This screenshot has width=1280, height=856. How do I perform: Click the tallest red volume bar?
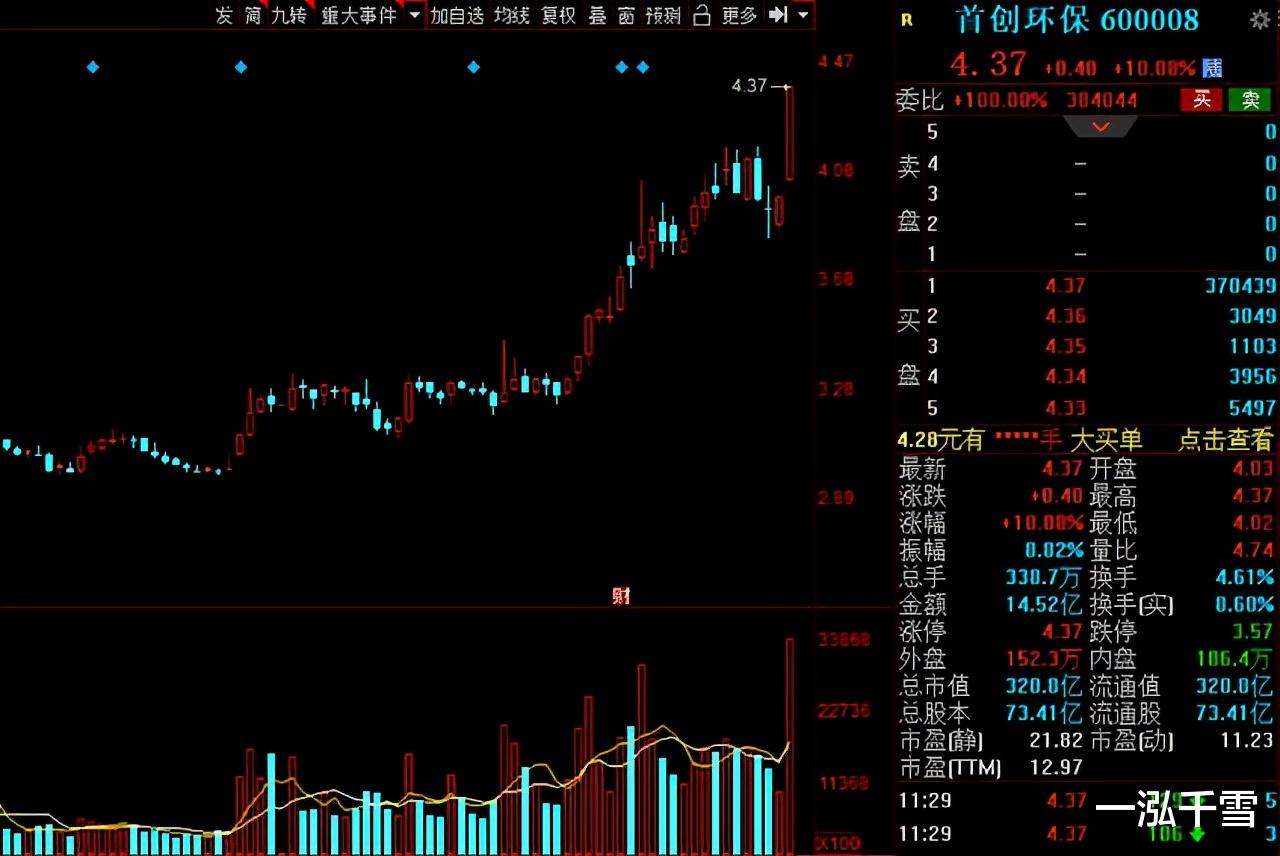tap(790, 746)
